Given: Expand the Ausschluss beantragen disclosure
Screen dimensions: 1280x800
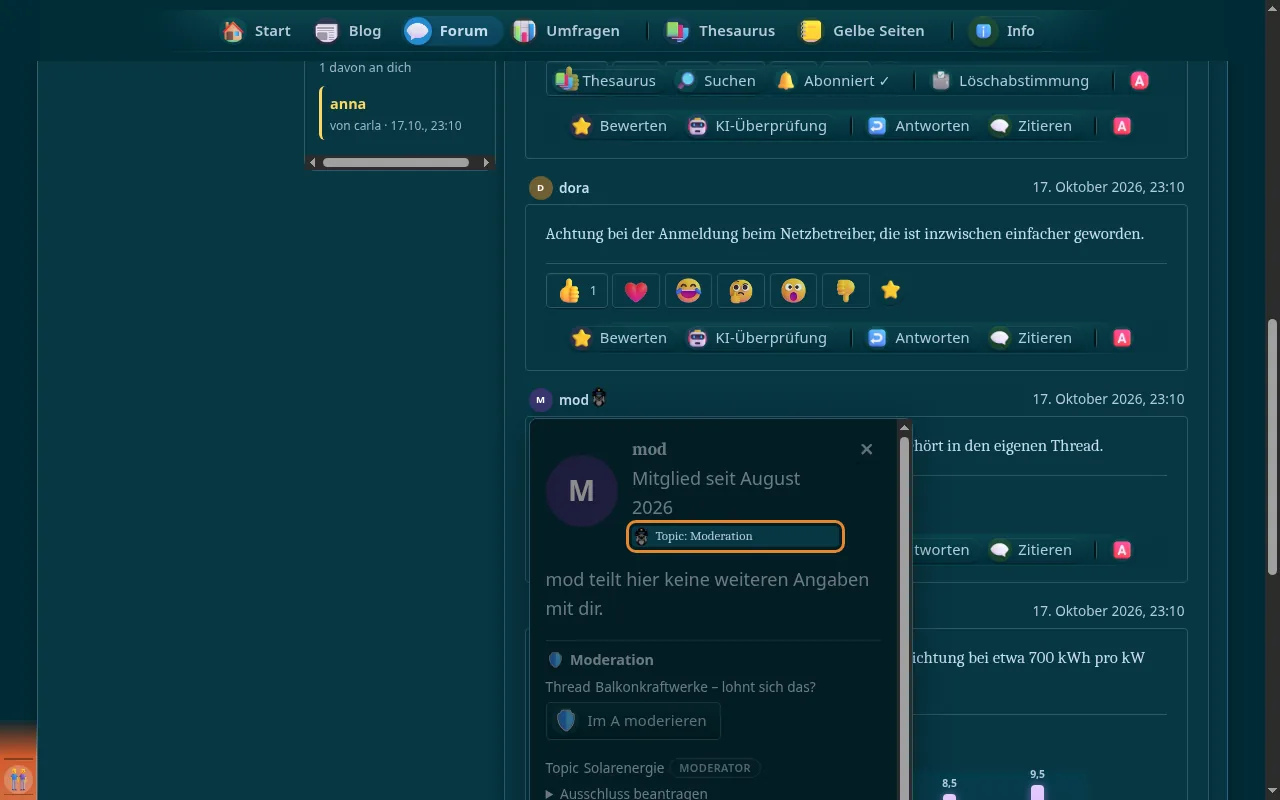Looking at the screenshot, I should [627, 793].
